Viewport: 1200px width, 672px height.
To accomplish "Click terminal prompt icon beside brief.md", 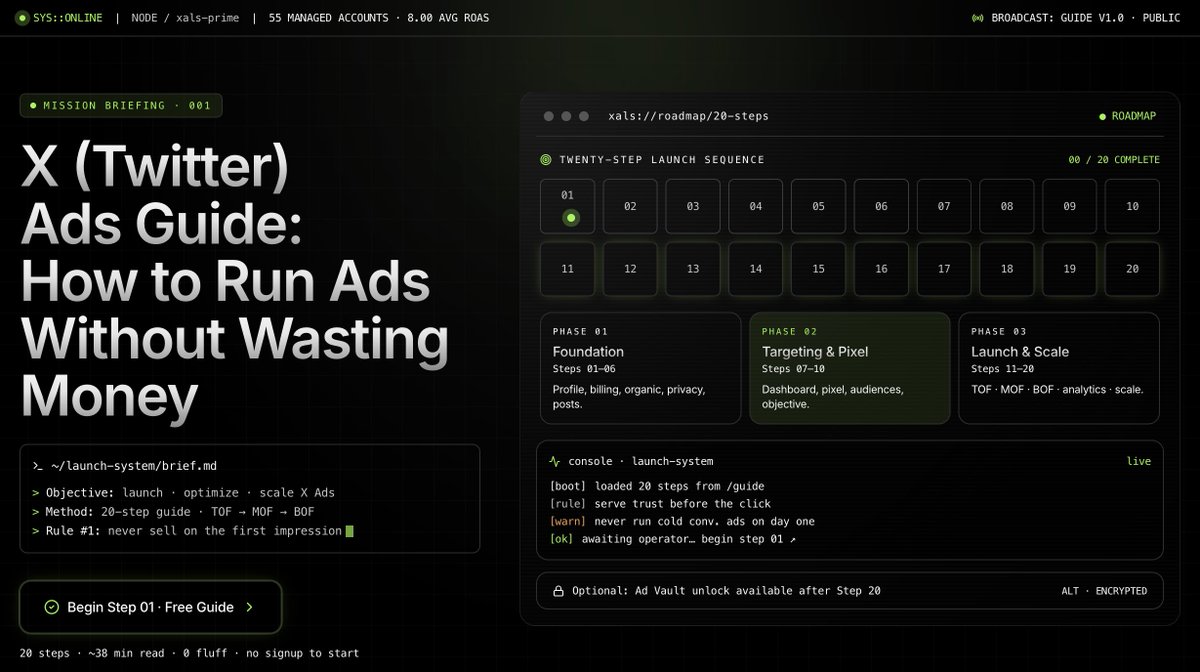I will [x=38, y=465].
